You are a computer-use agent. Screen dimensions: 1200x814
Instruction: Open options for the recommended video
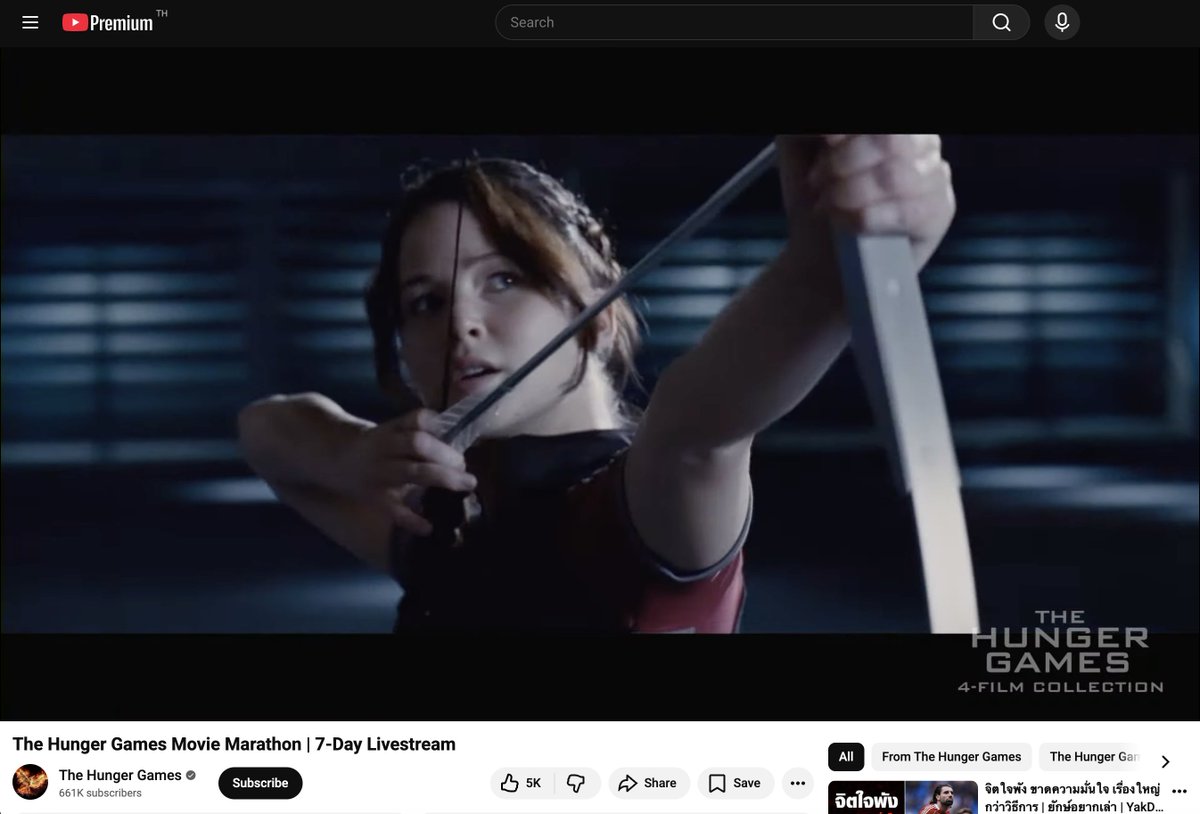[1179, 790]
